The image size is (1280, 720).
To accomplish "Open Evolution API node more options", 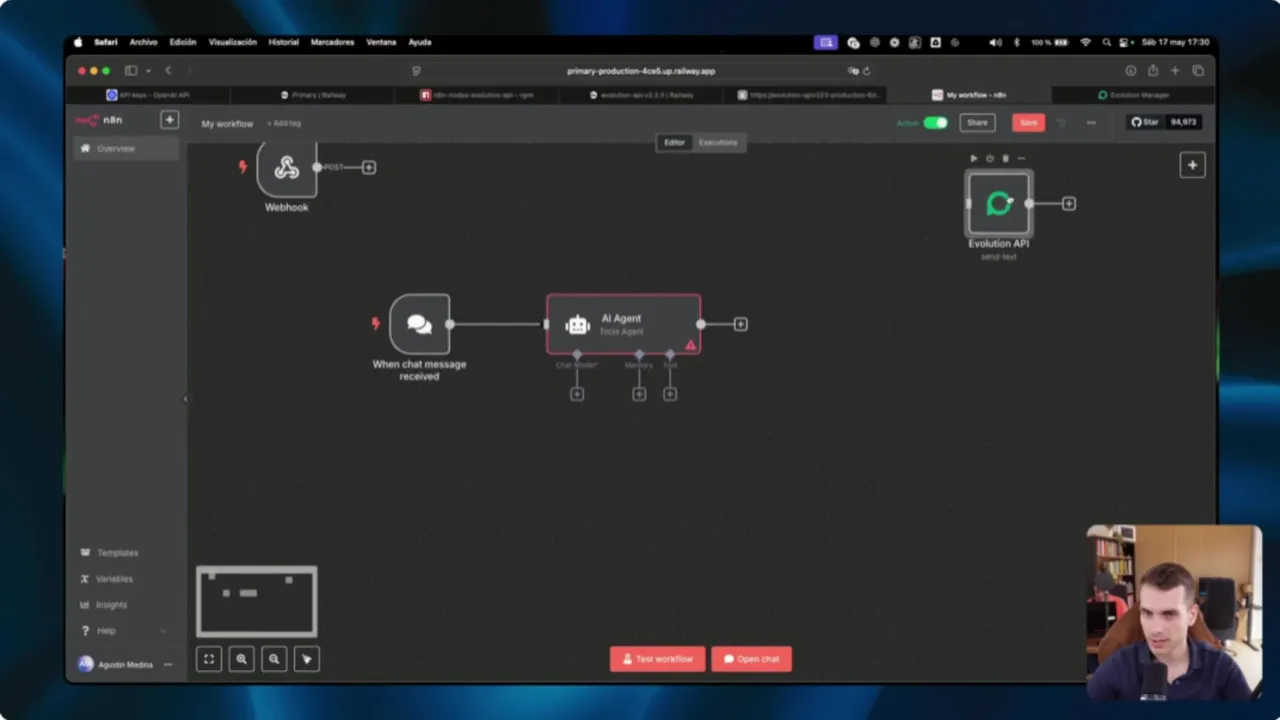I will tap(1021, 158).
